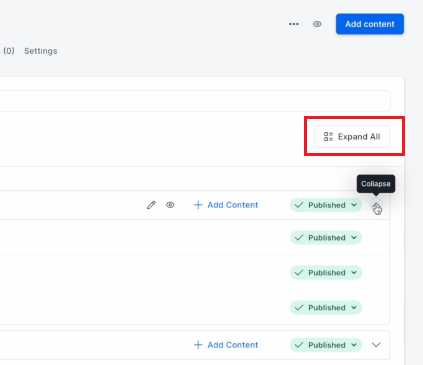This screenshot has height=365, width=423.
Task: Open the three-dot more options menu
Action: click(294, 24)
